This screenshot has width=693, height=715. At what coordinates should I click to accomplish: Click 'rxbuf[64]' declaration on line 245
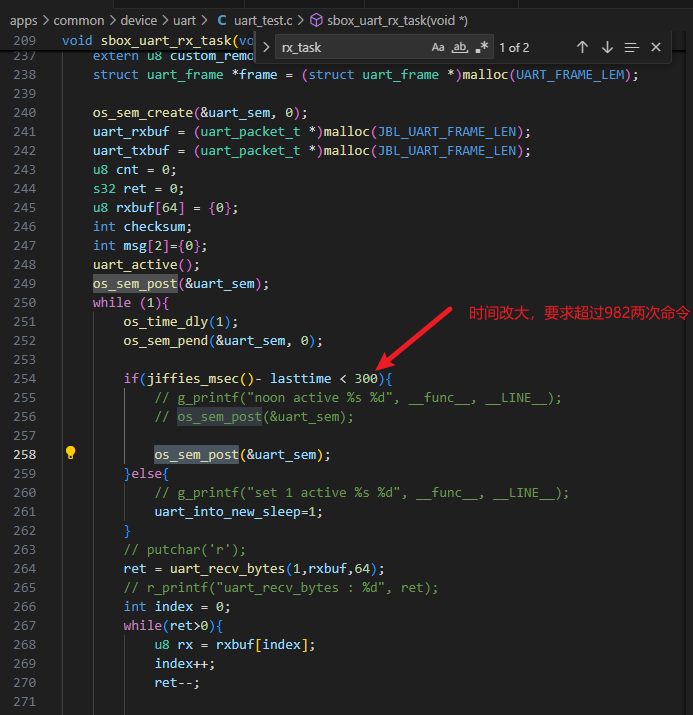coord(150,207)
